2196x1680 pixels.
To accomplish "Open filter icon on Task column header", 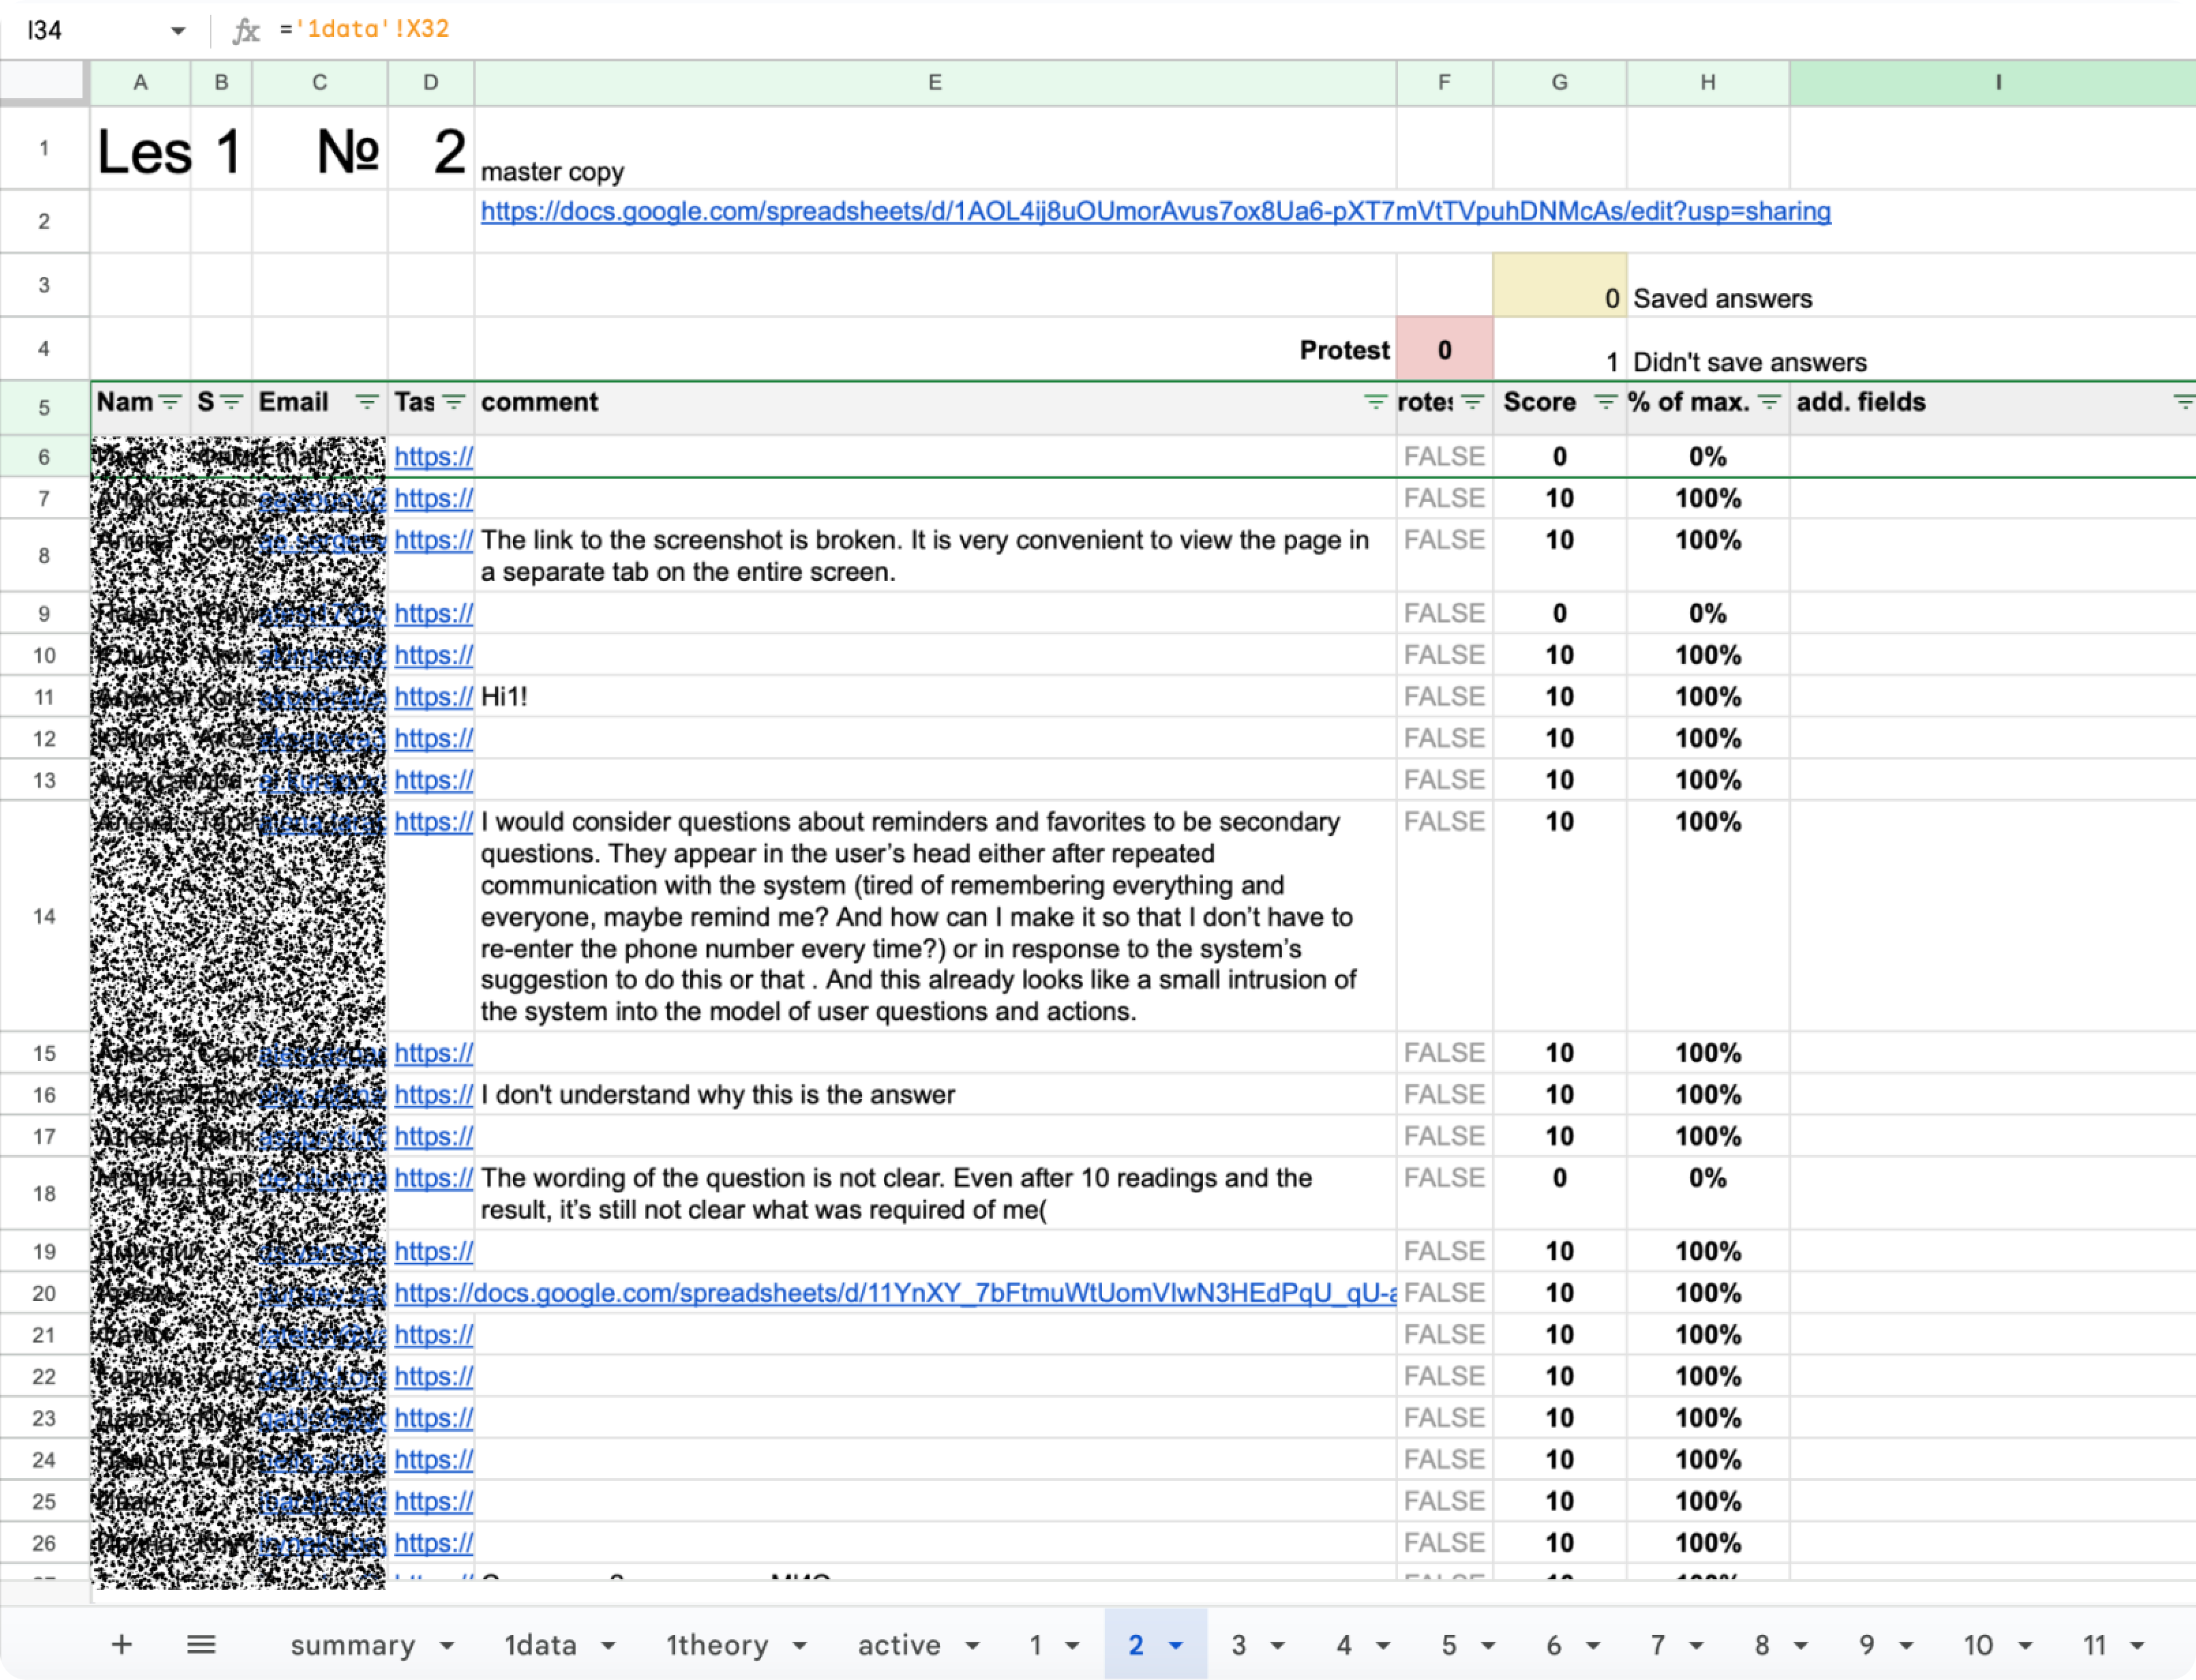I will [454, 402].
